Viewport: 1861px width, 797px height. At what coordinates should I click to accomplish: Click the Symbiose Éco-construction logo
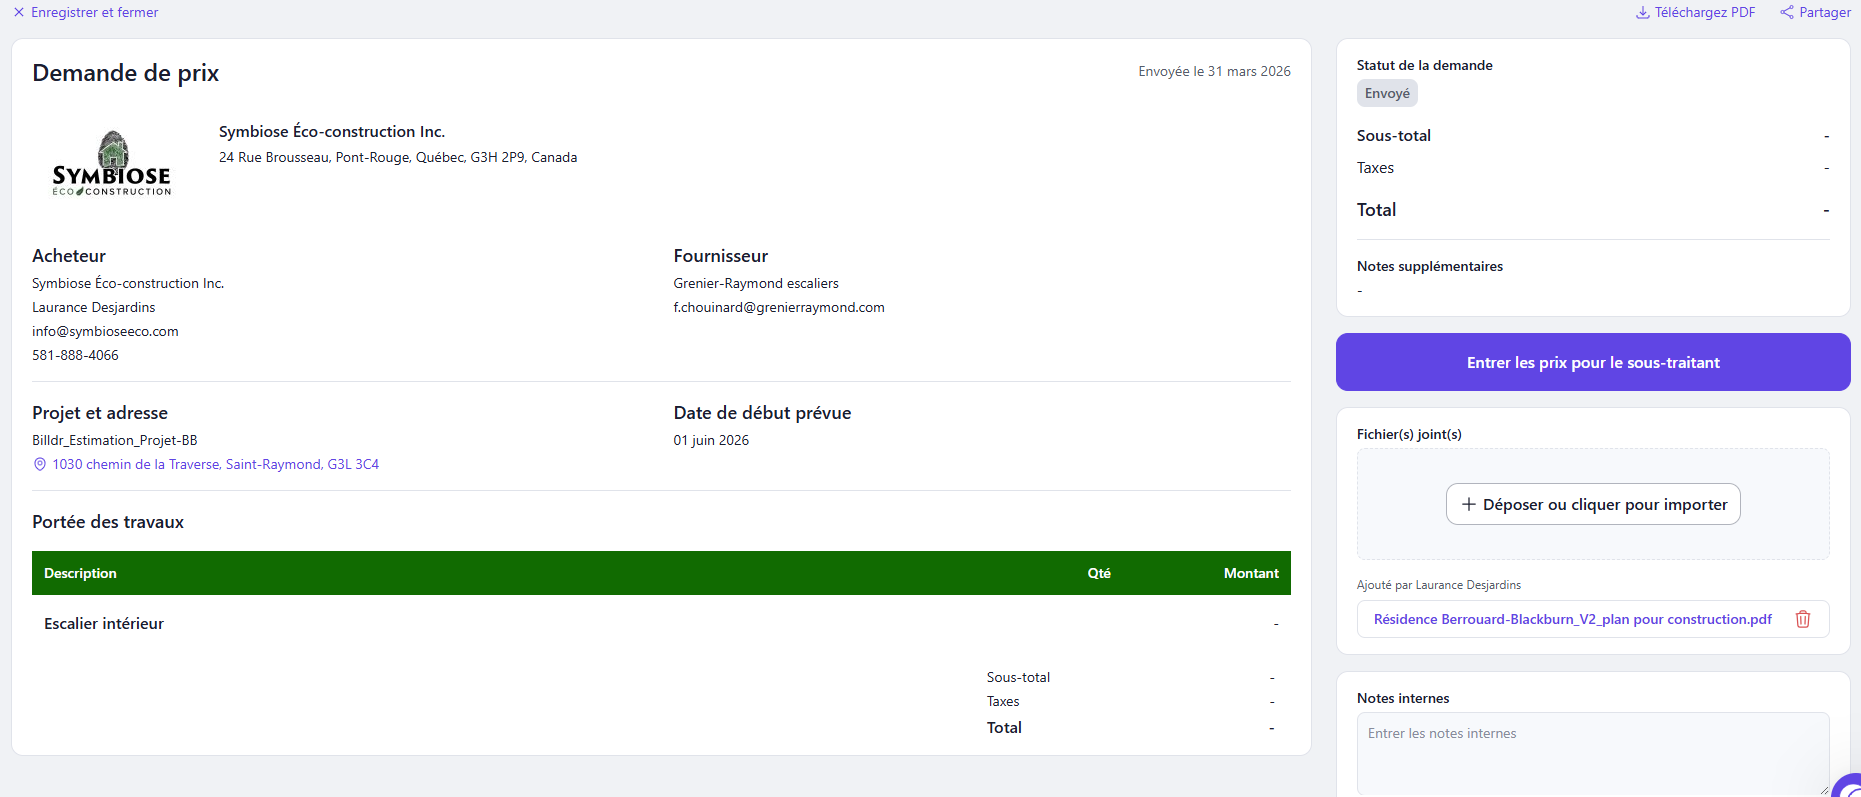tap(112, 163)
